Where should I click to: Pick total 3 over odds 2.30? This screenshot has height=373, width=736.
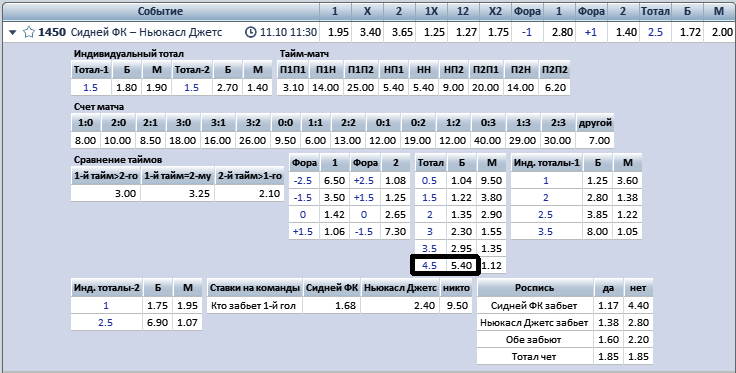coord(461,231)
